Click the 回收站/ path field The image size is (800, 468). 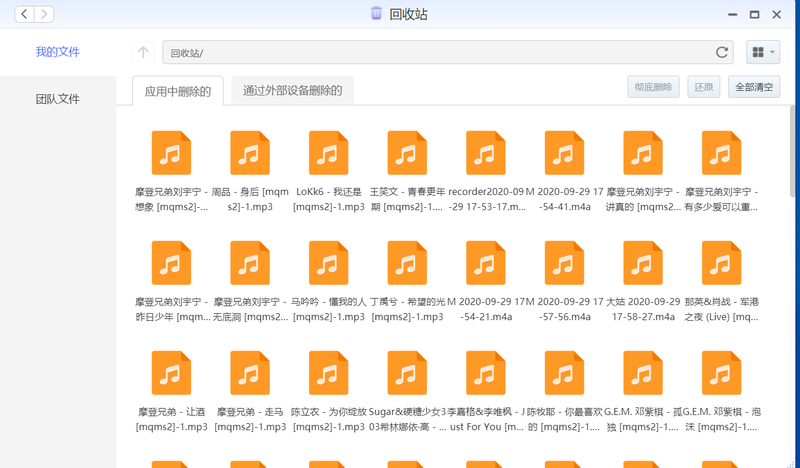(447, 52)
